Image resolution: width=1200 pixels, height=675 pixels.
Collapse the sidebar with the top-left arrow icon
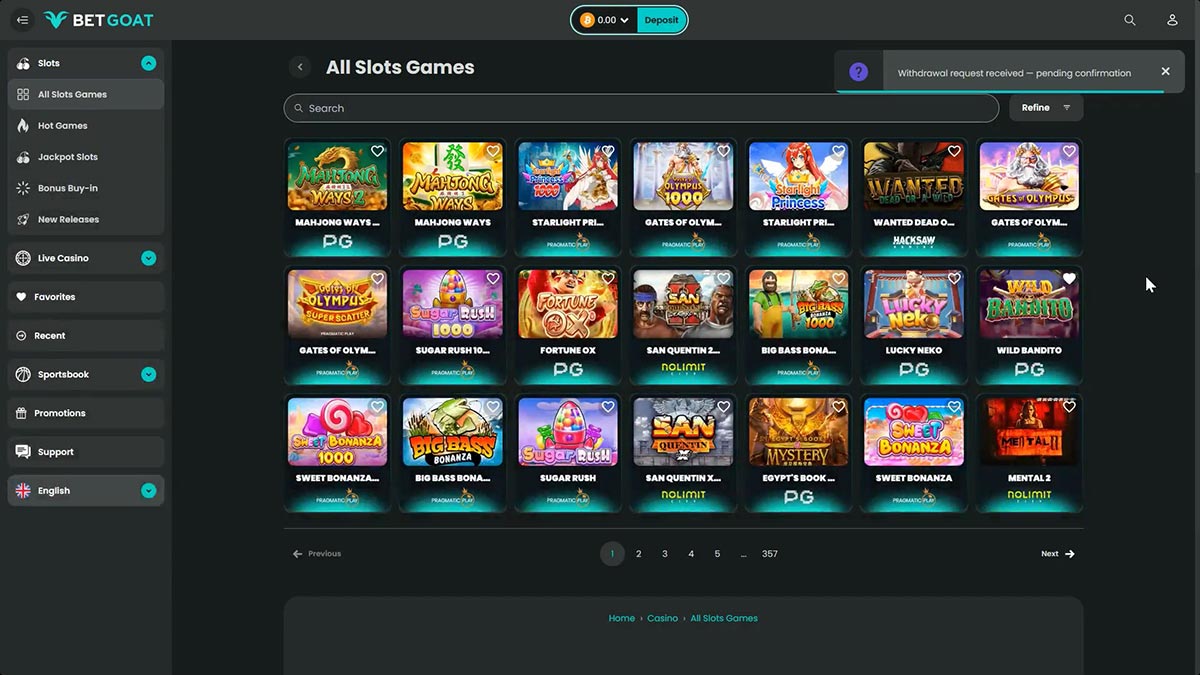click(x=22, y=20)
